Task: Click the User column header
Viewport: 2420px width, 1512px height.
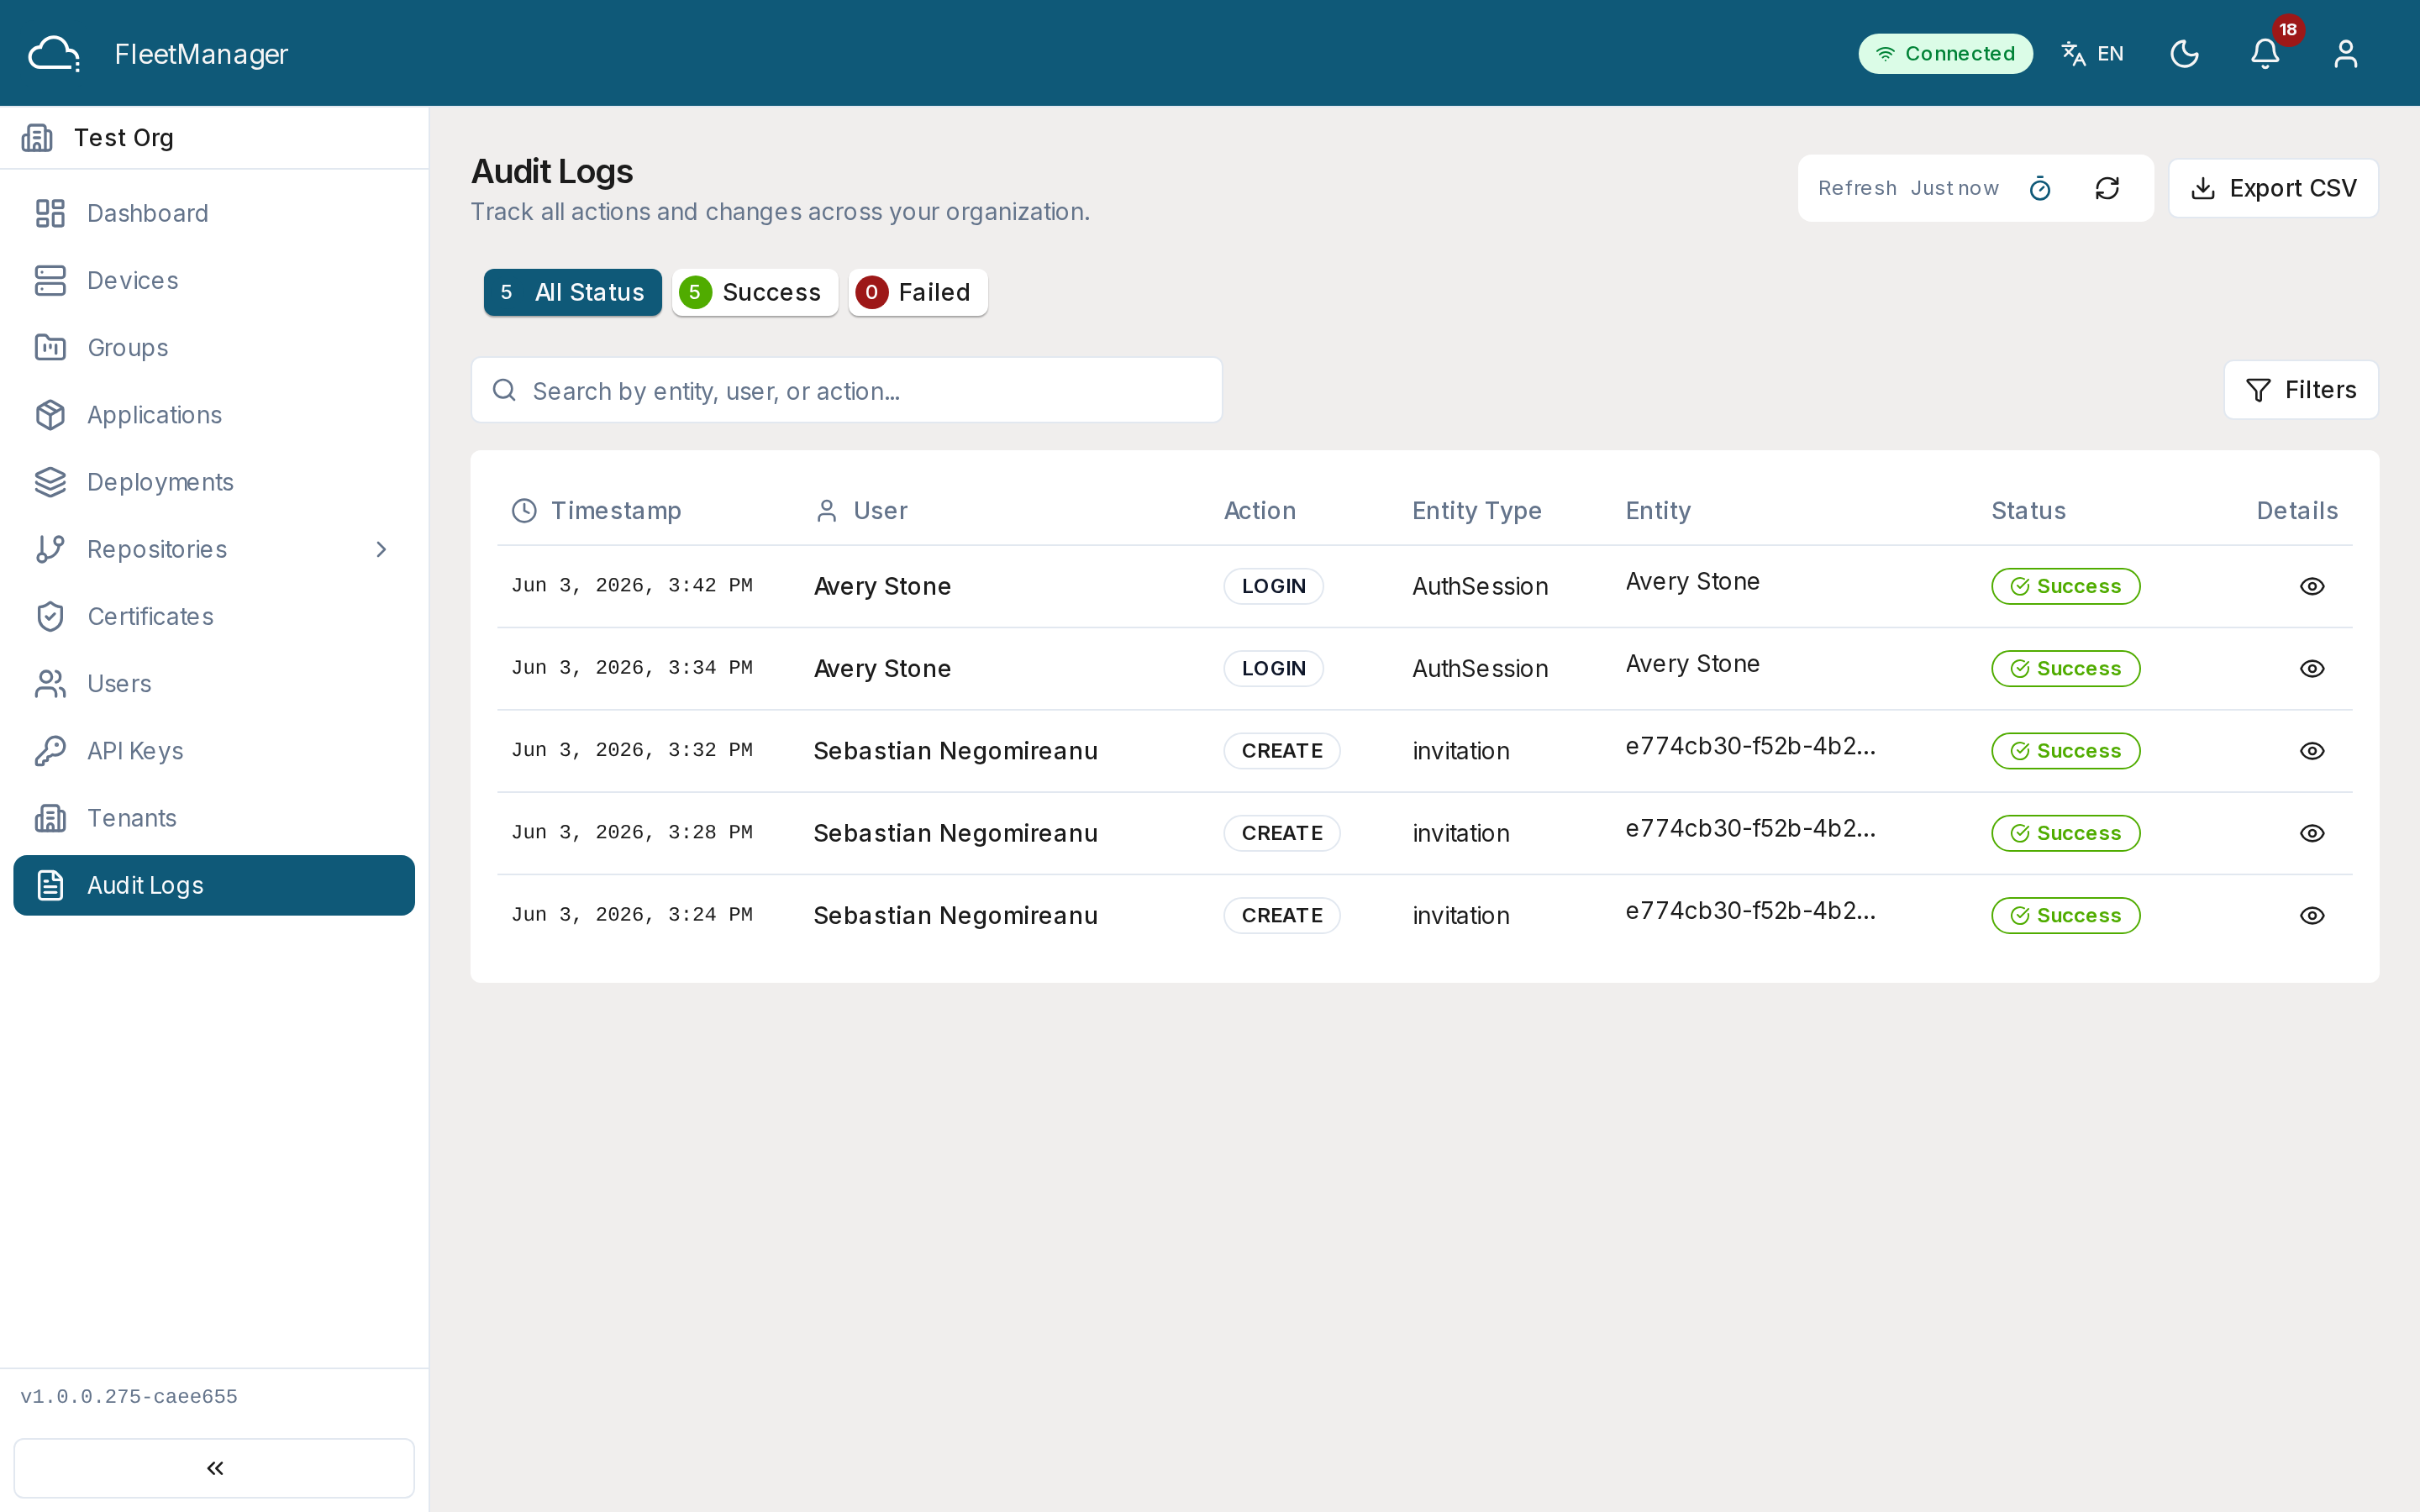Action: pyautogui.click(x=861, y=511)
